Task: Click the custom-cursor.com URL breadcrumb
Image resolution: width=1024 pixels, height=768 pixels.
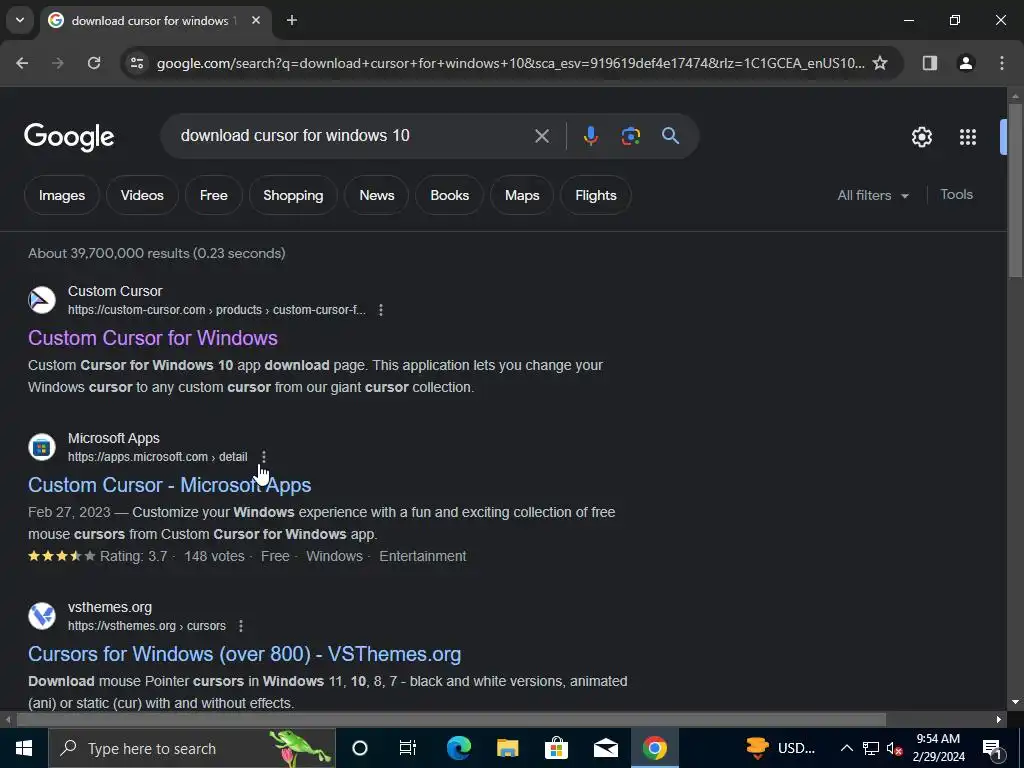Action: [x=217, y=310]
